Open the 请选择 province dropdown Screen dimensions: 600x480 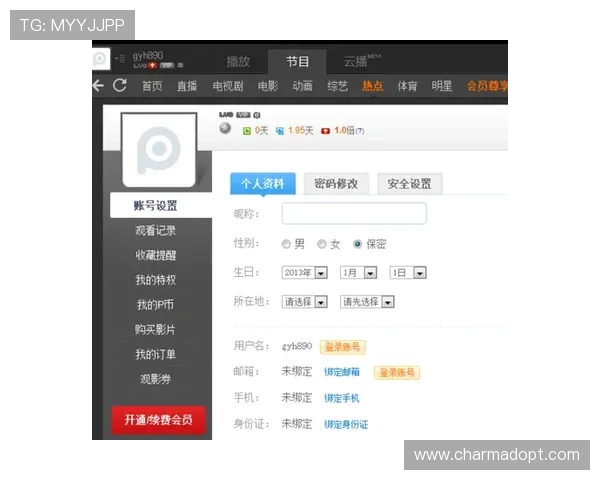pos(305,302)
